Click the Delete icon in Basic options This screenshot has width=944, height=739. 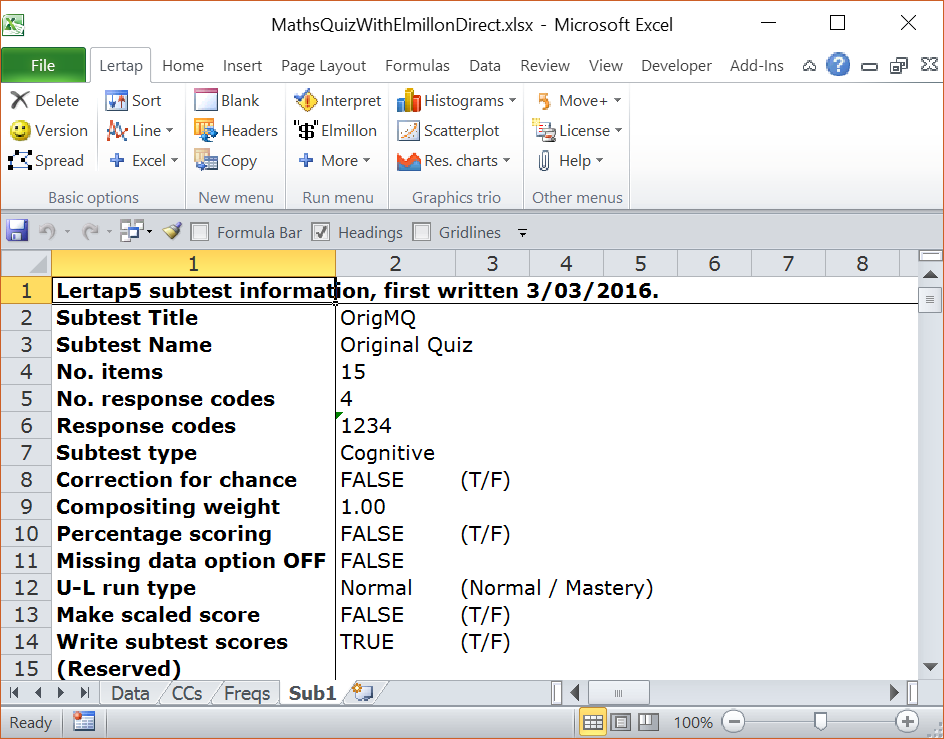point(20,100)
